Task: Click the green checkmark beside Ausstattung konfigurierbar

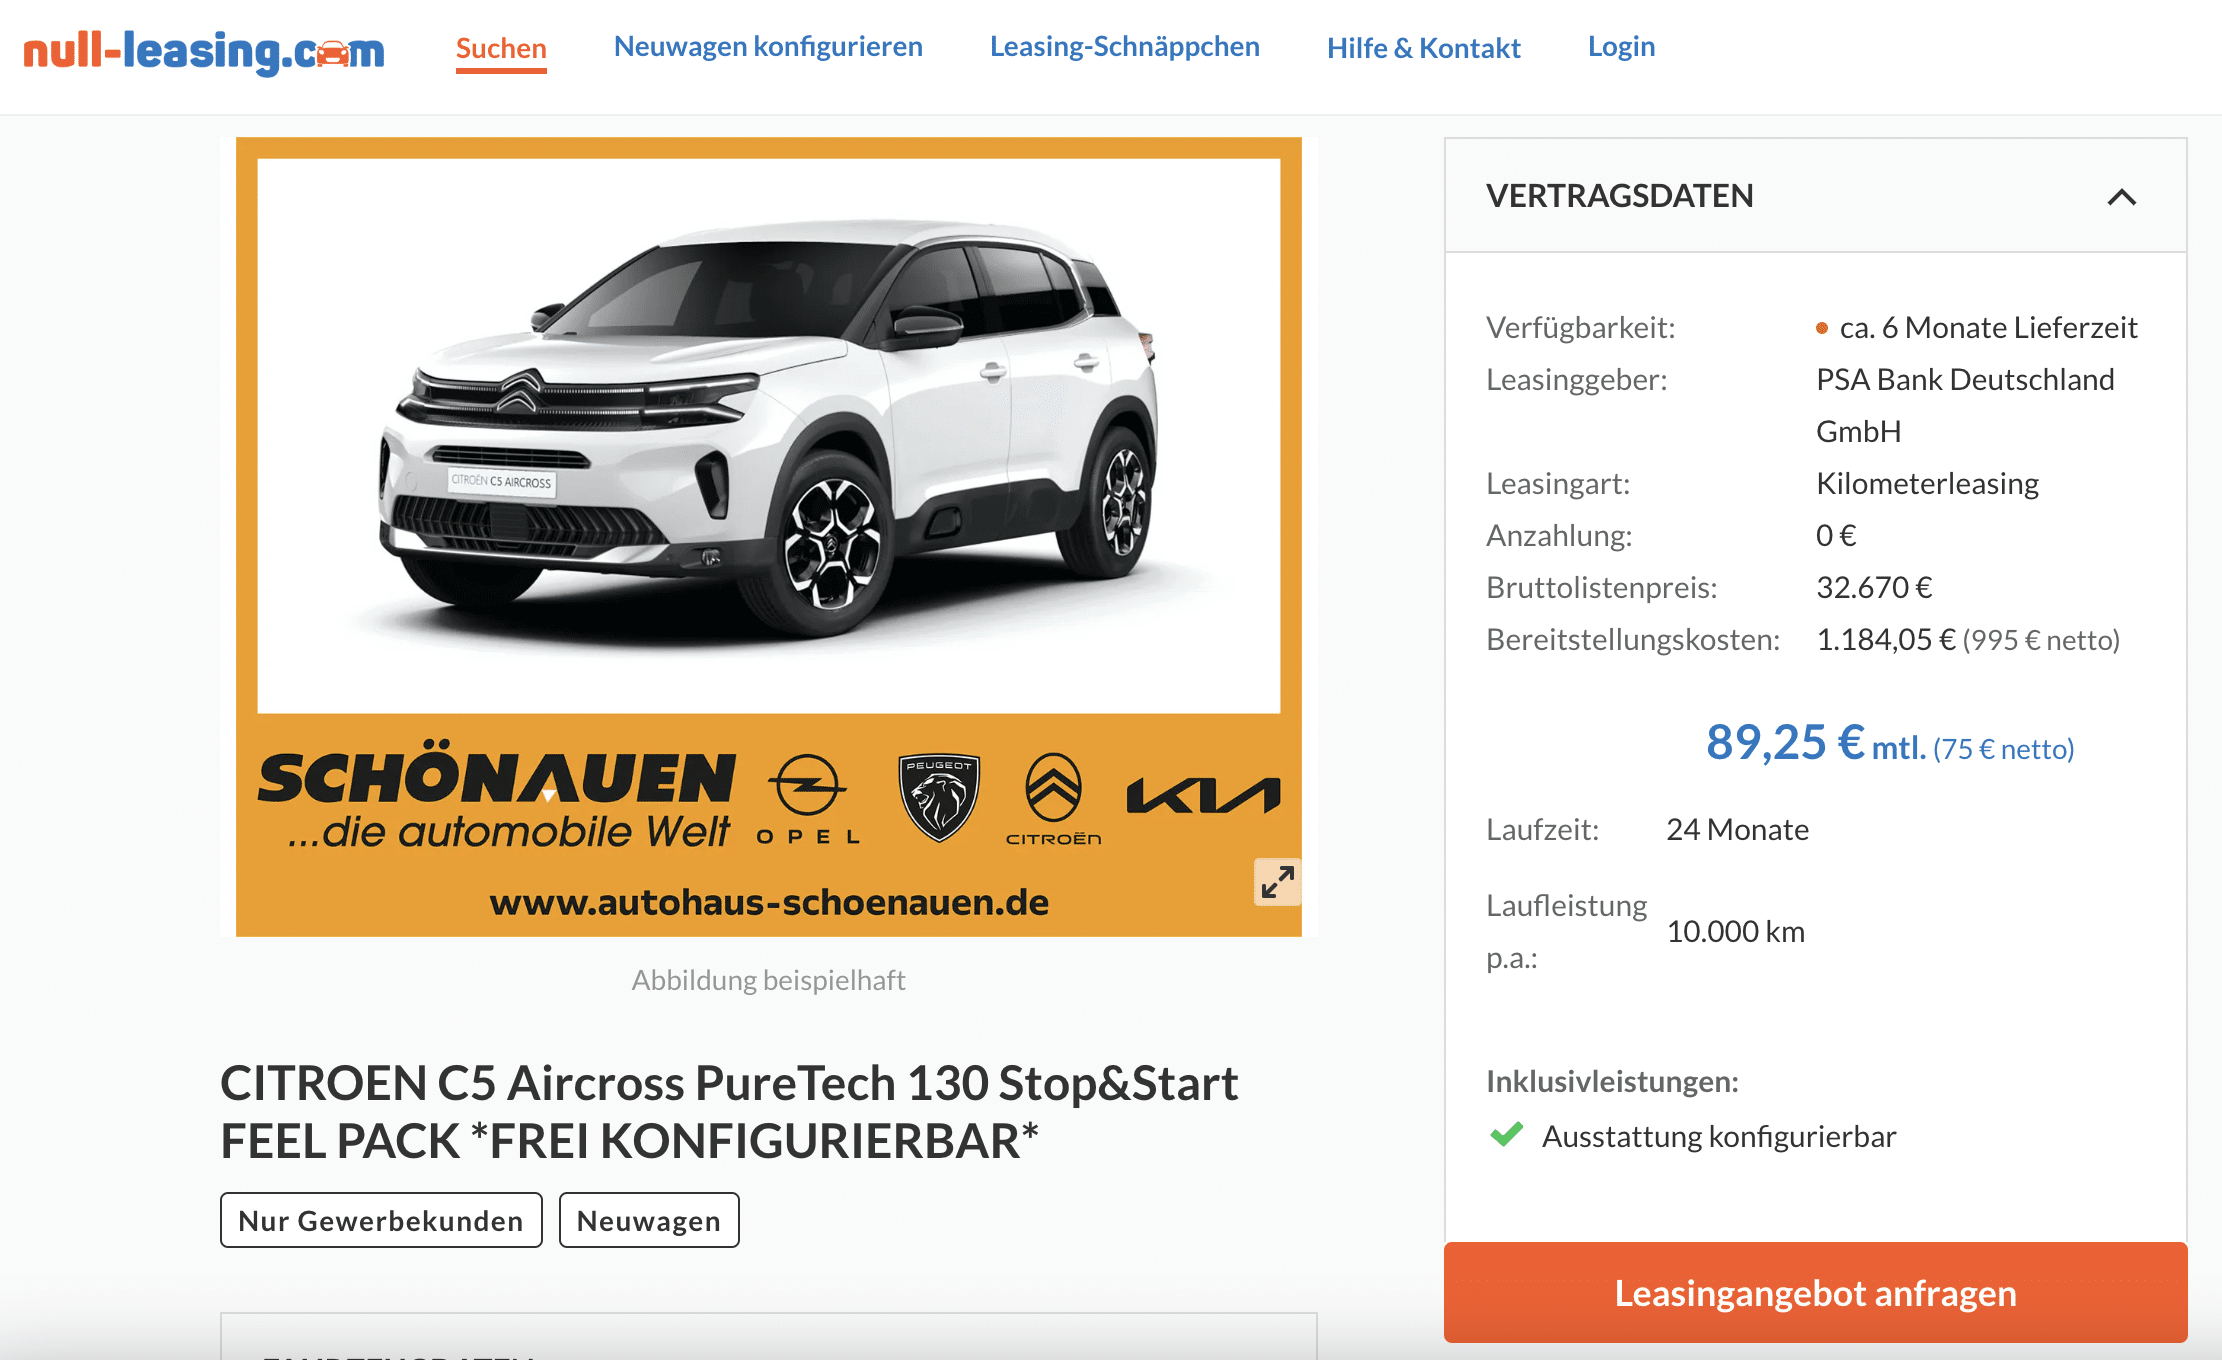Action: 1506,1135
